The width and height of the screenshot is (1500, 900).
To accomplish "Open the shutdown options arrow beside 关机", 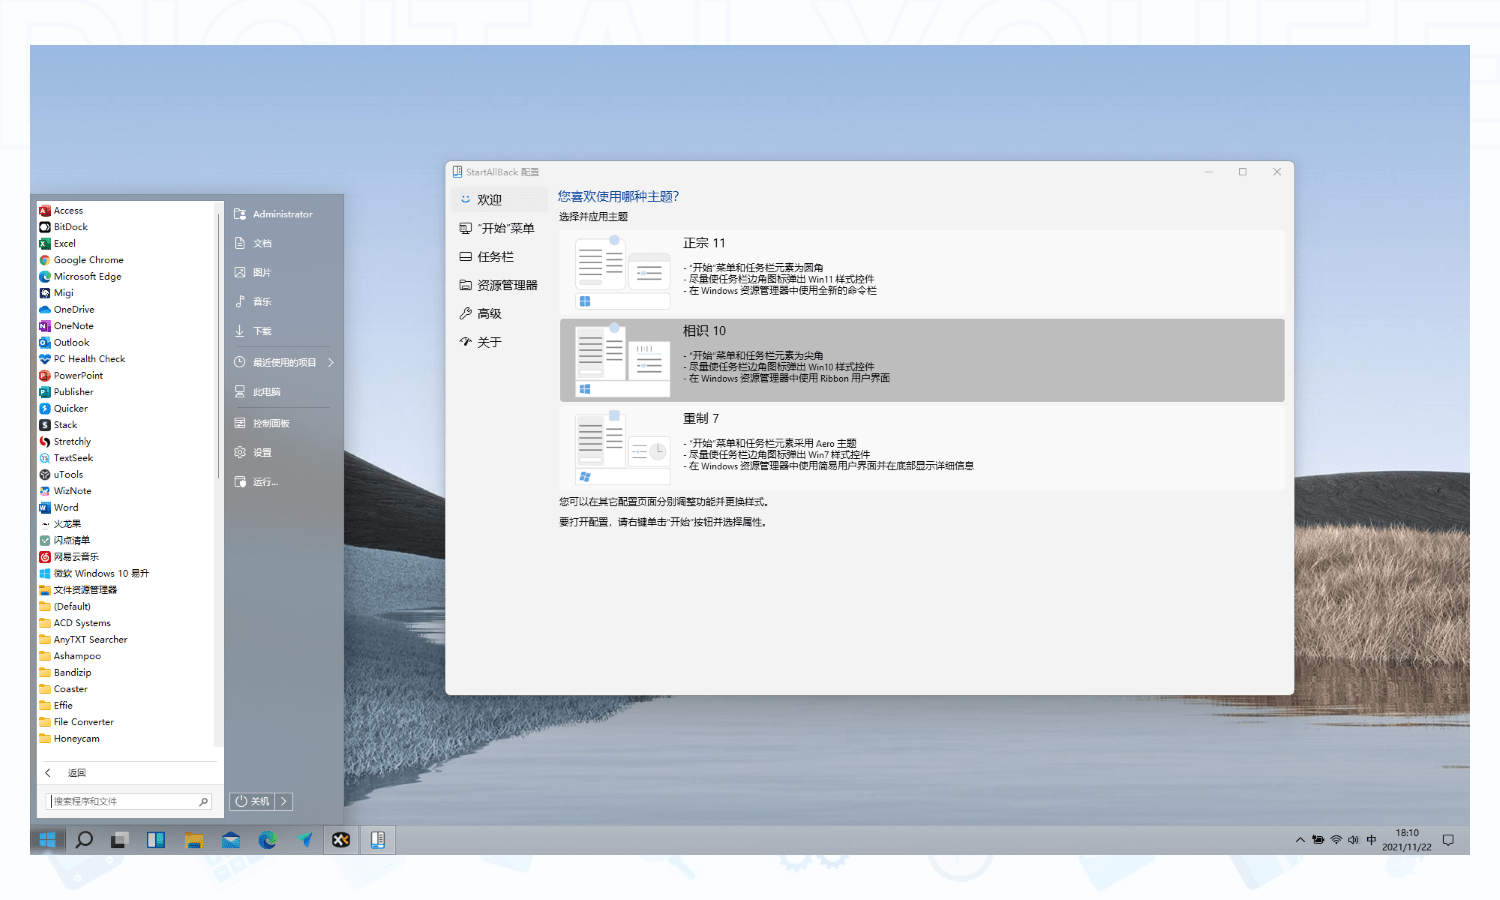I will pos(284,801).
